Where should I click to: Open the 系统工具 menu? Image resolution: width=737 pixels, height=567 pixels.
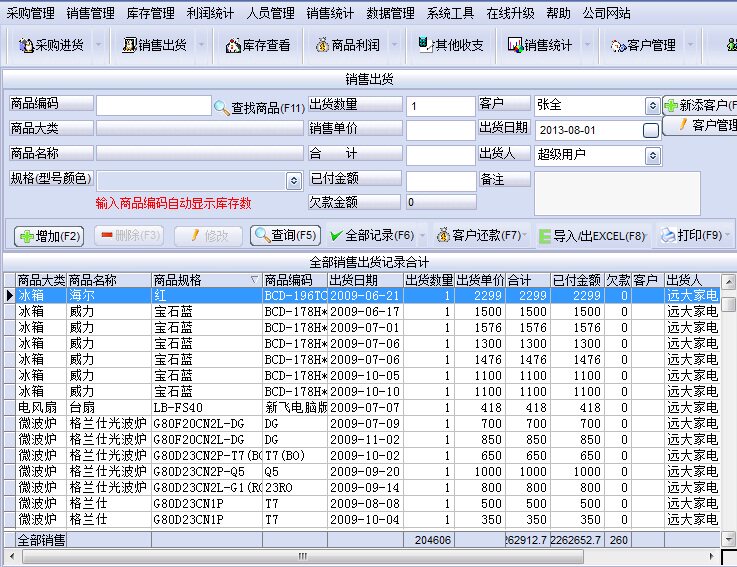point(450,13)
